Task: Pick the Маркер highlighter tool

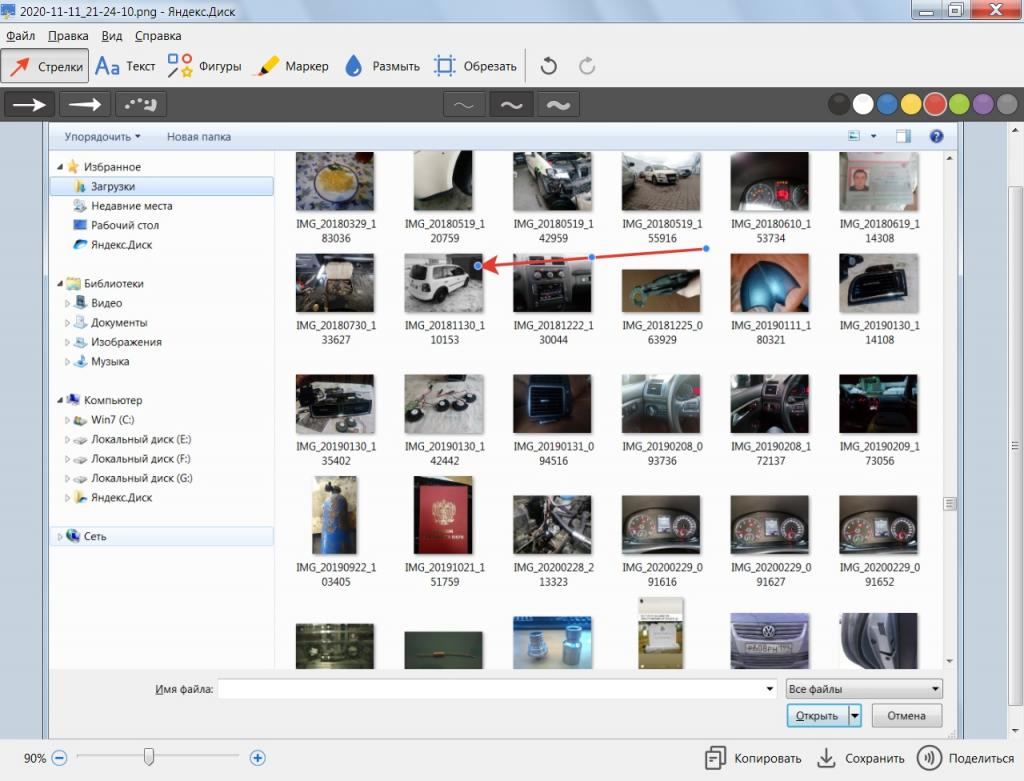Action: 293,66
